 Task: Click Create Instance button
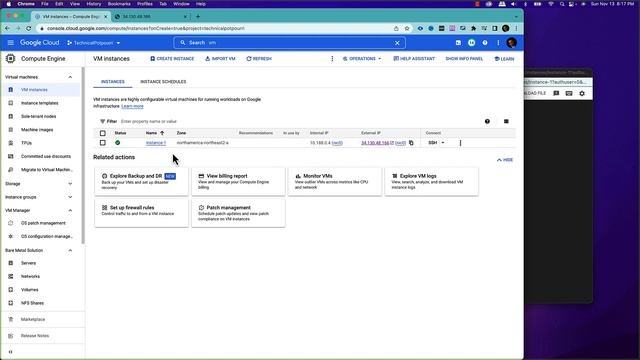172,59
